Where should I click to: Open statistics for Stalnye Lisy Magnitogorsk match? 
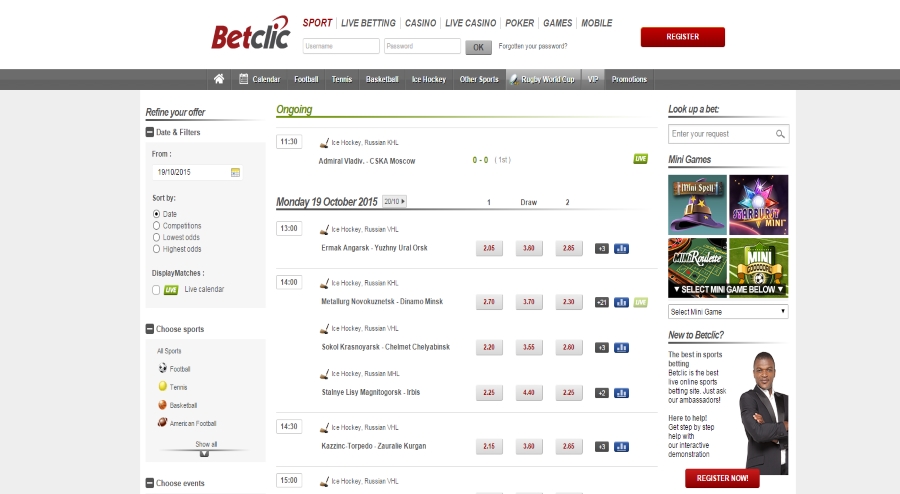[x=621, y=393]
